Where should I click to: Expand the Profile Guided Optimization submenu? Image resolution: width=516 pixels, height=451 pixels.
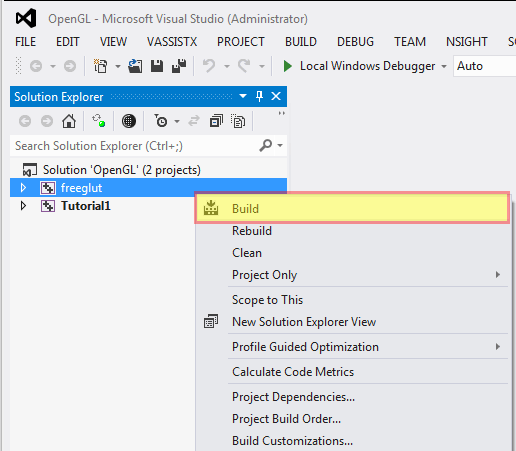[498, 347]
